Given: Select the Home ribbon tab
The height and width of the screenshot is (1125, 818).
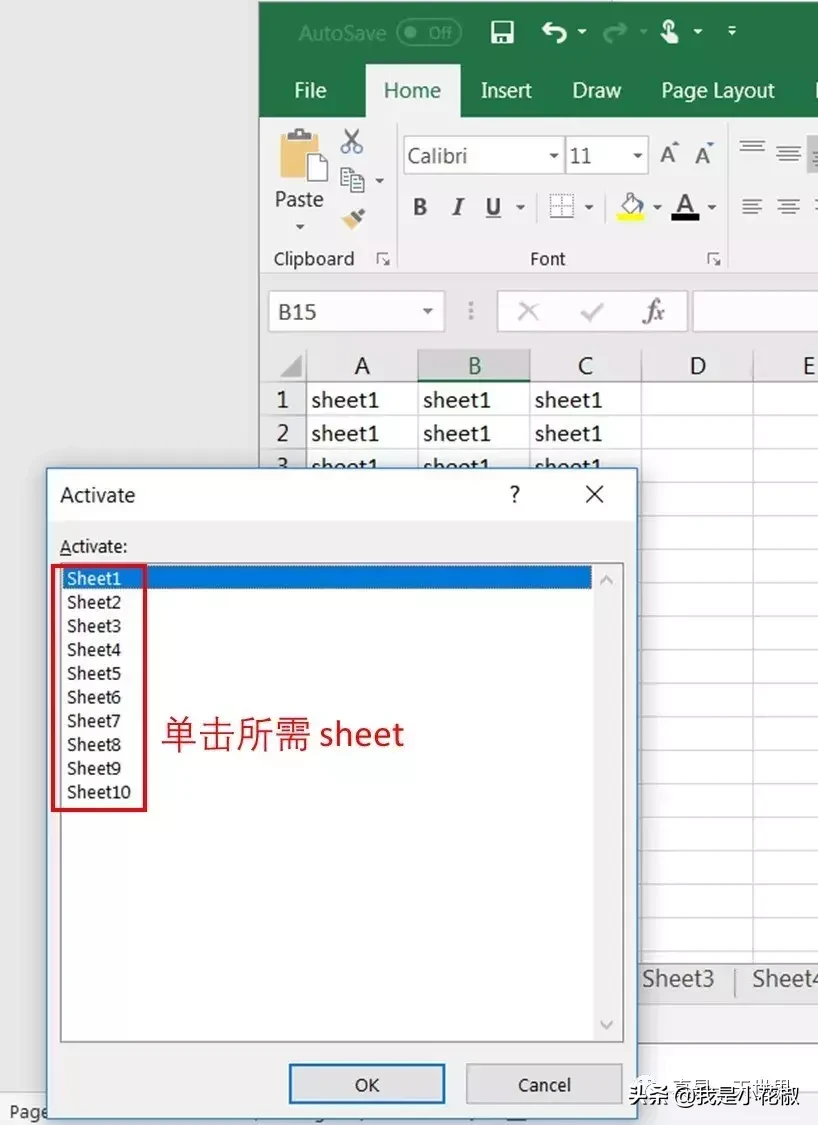Looking at the screenshot, I should tap(412, 90).
